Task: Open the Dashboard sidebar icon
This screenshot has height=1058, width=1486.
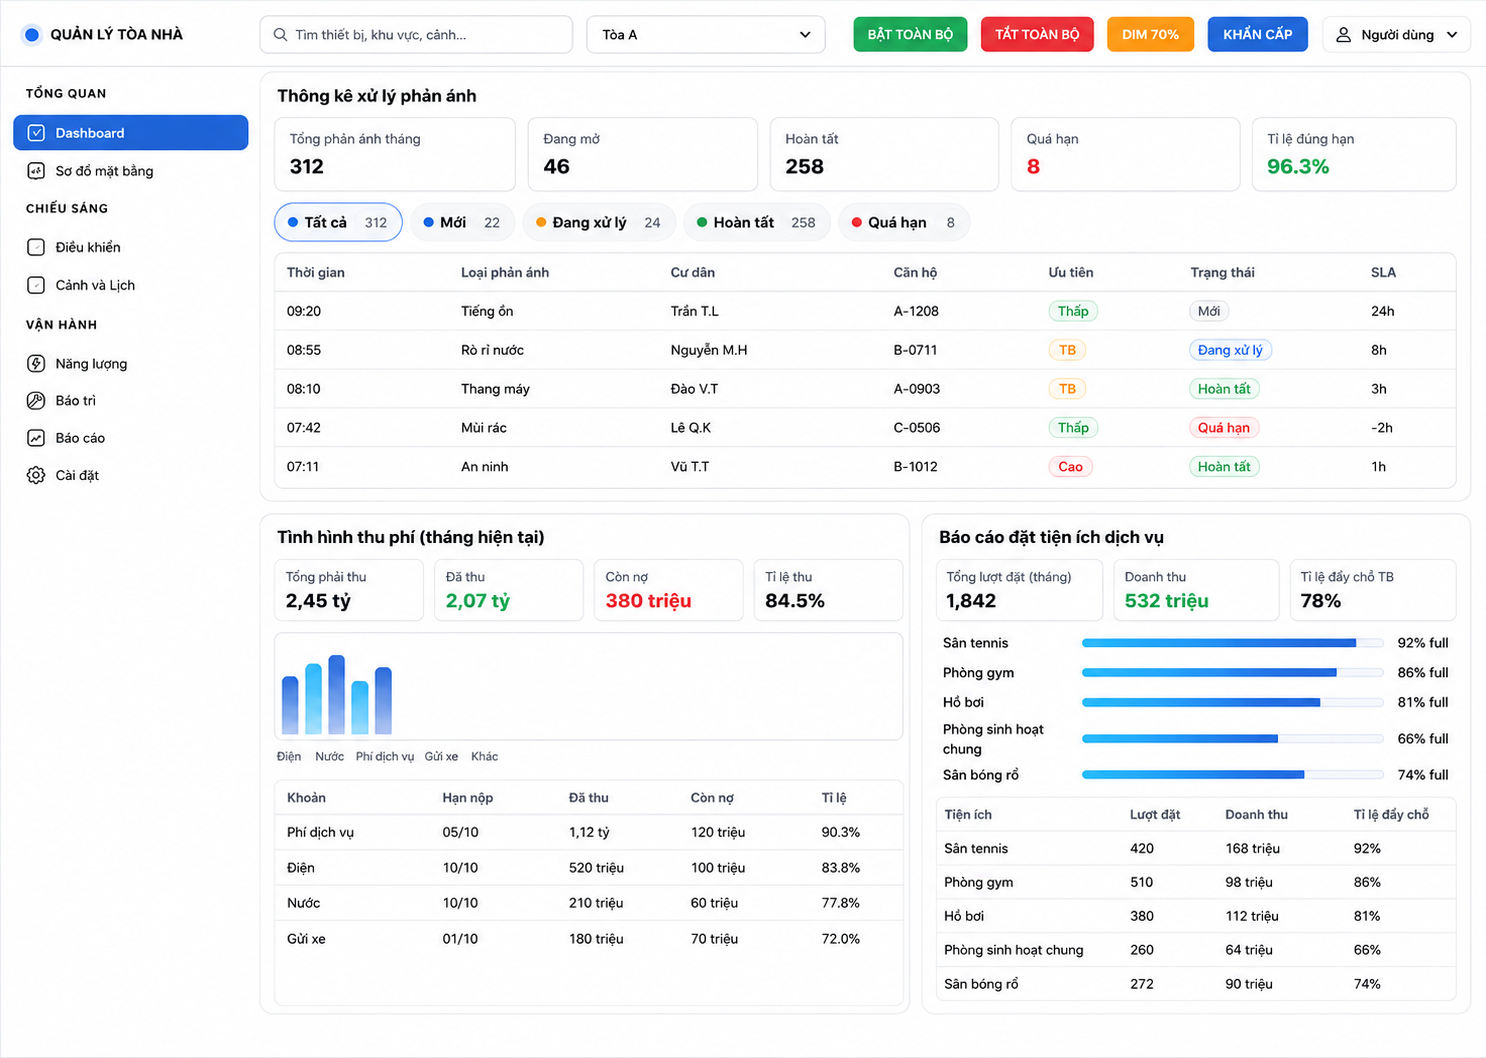Action: 36,133
